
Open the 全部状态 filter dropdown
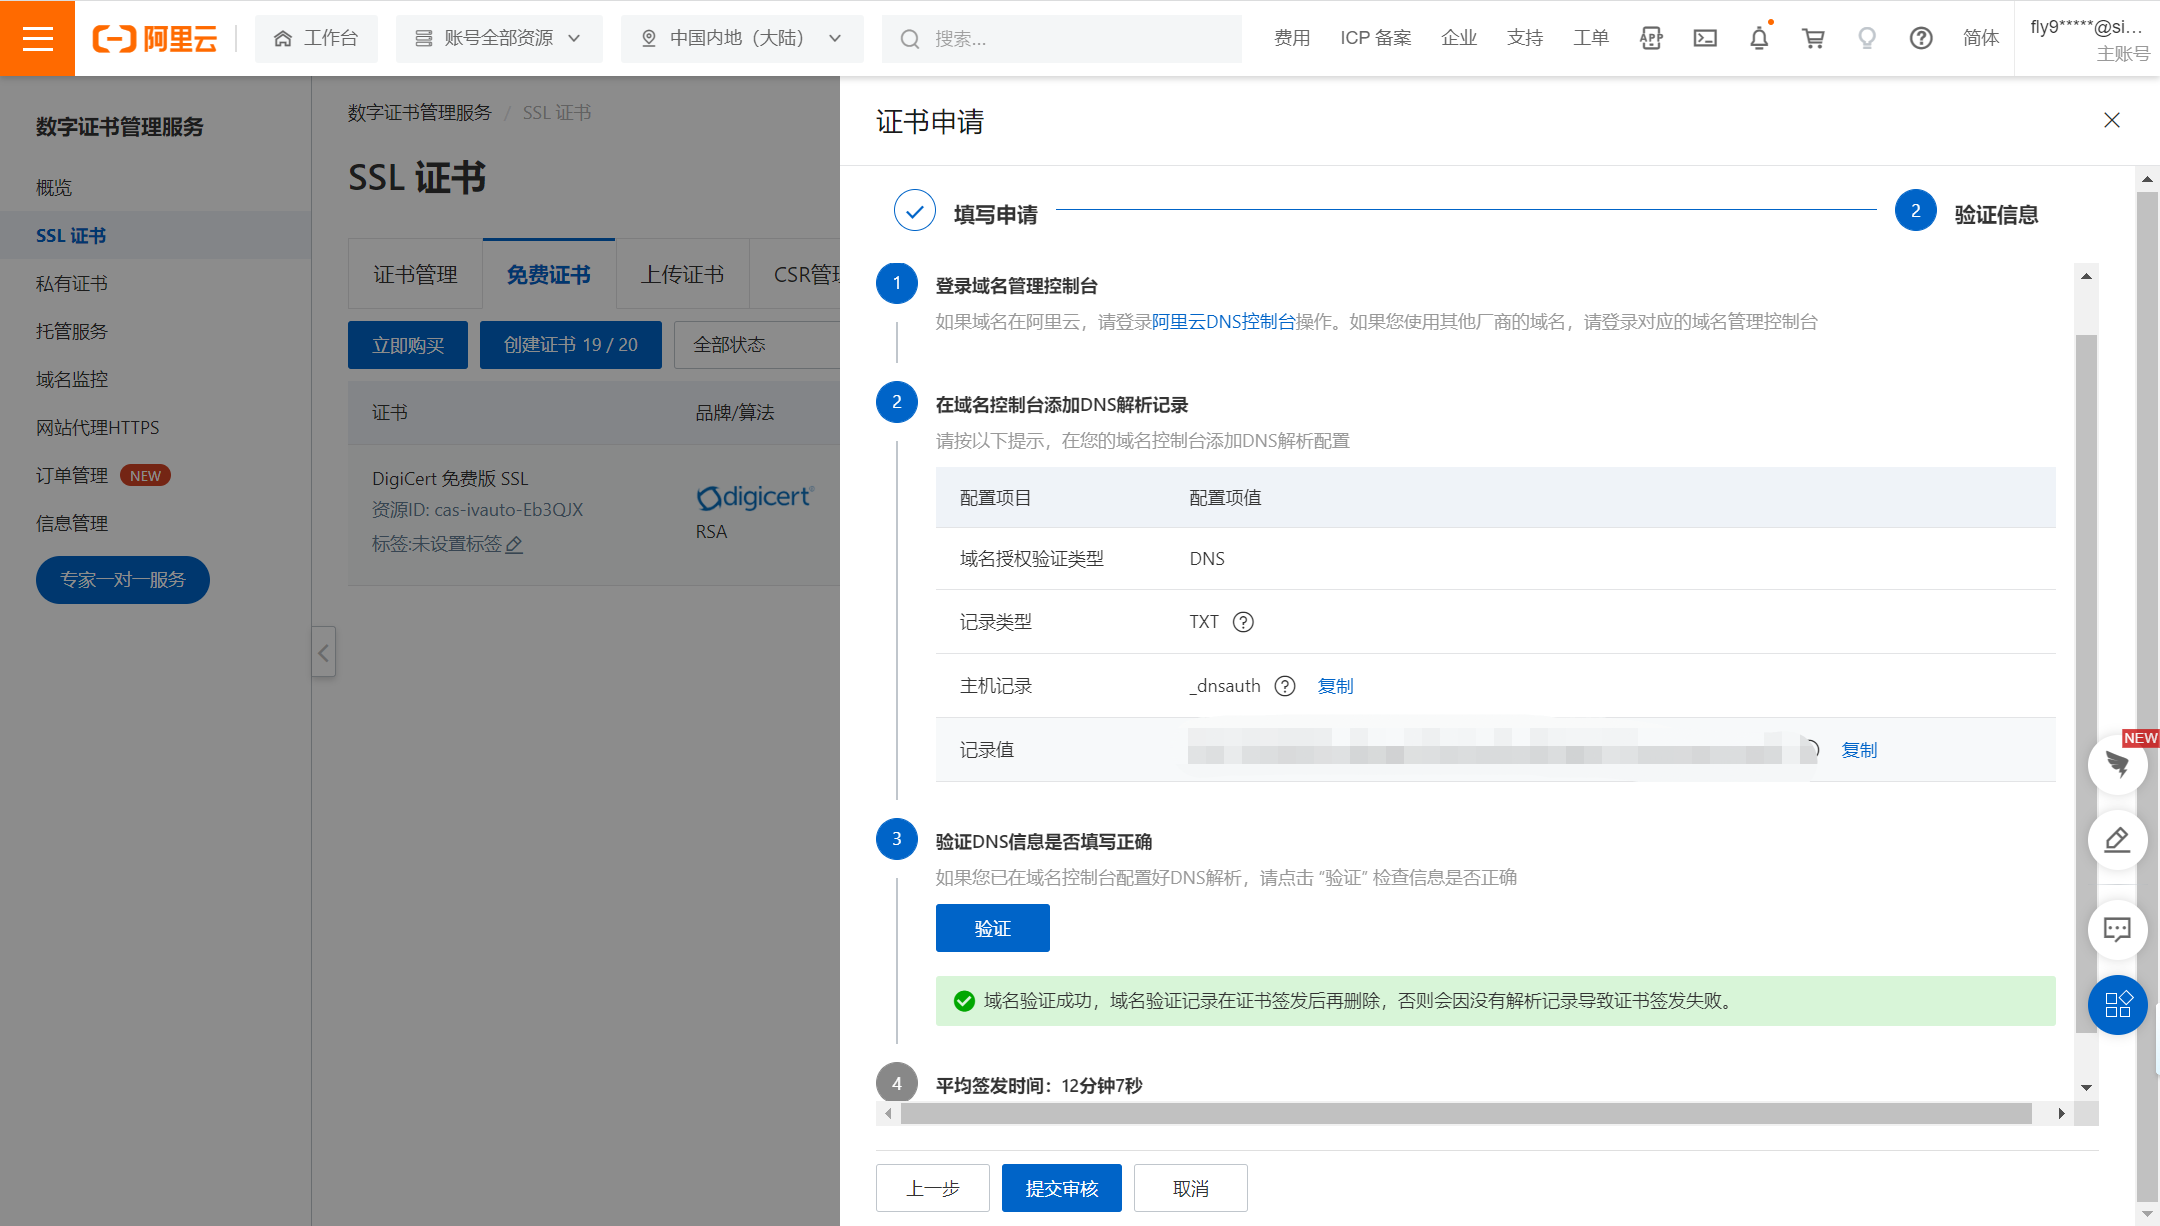pos(757,345)
